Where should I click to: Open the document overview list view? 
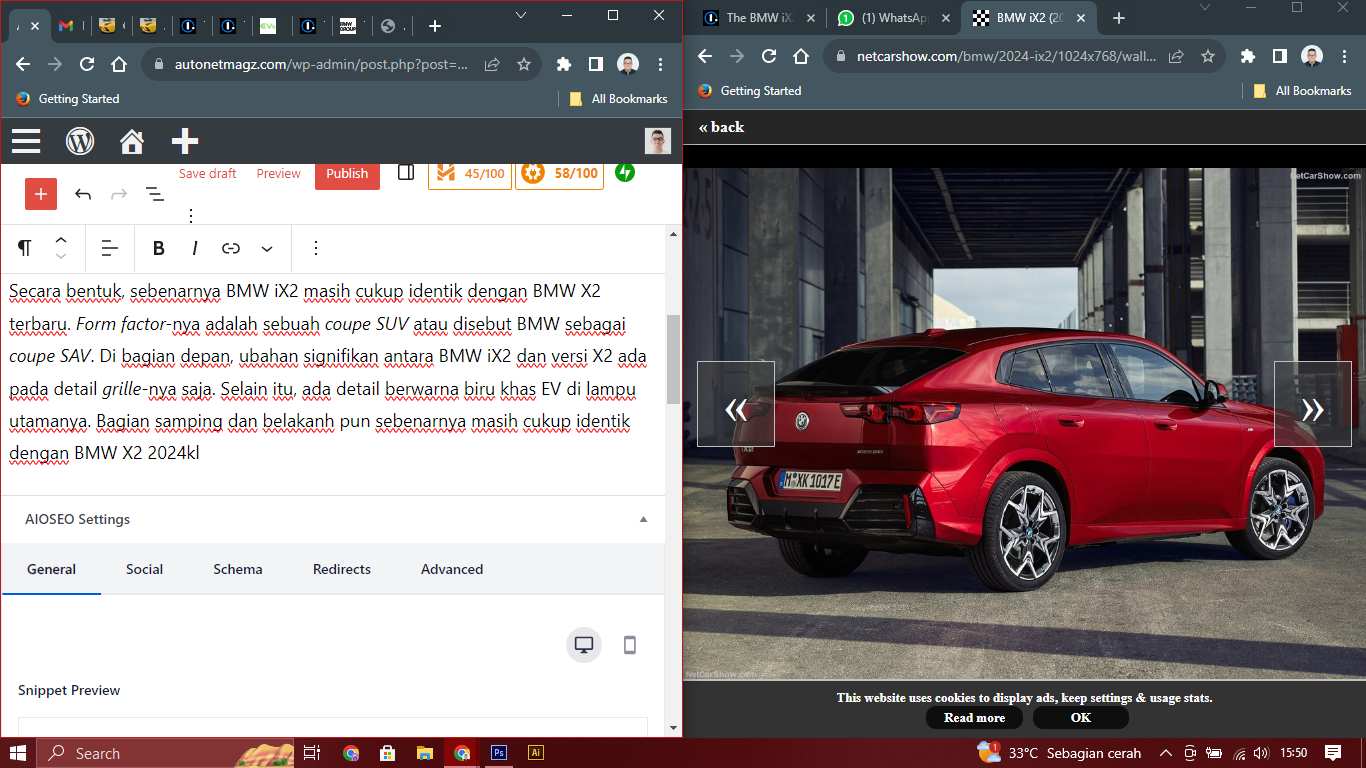click(155, 194)
